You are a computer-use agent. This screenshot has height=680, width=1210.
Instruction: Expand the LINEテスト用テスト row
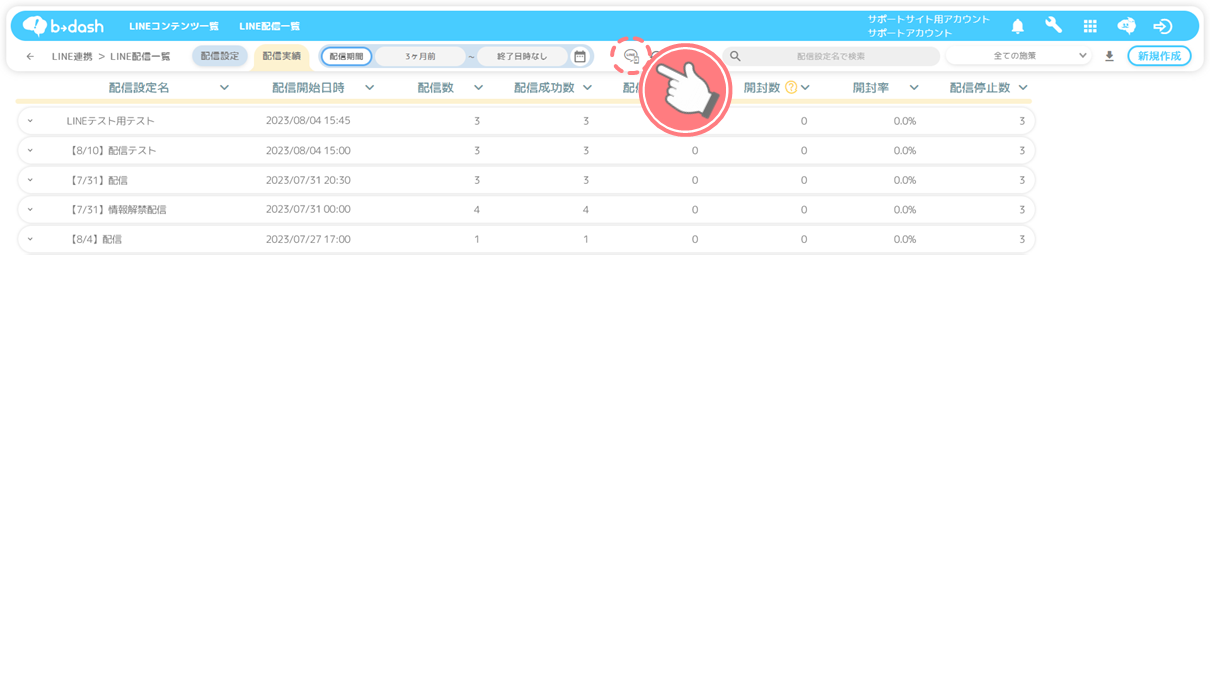pyautogui.click(x=30, y=121)
